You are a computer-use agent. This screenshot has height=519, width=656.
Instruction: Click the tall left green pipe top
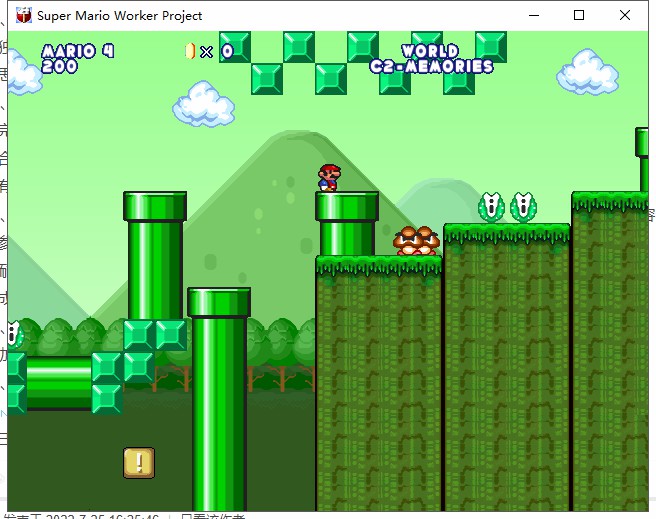155,206
